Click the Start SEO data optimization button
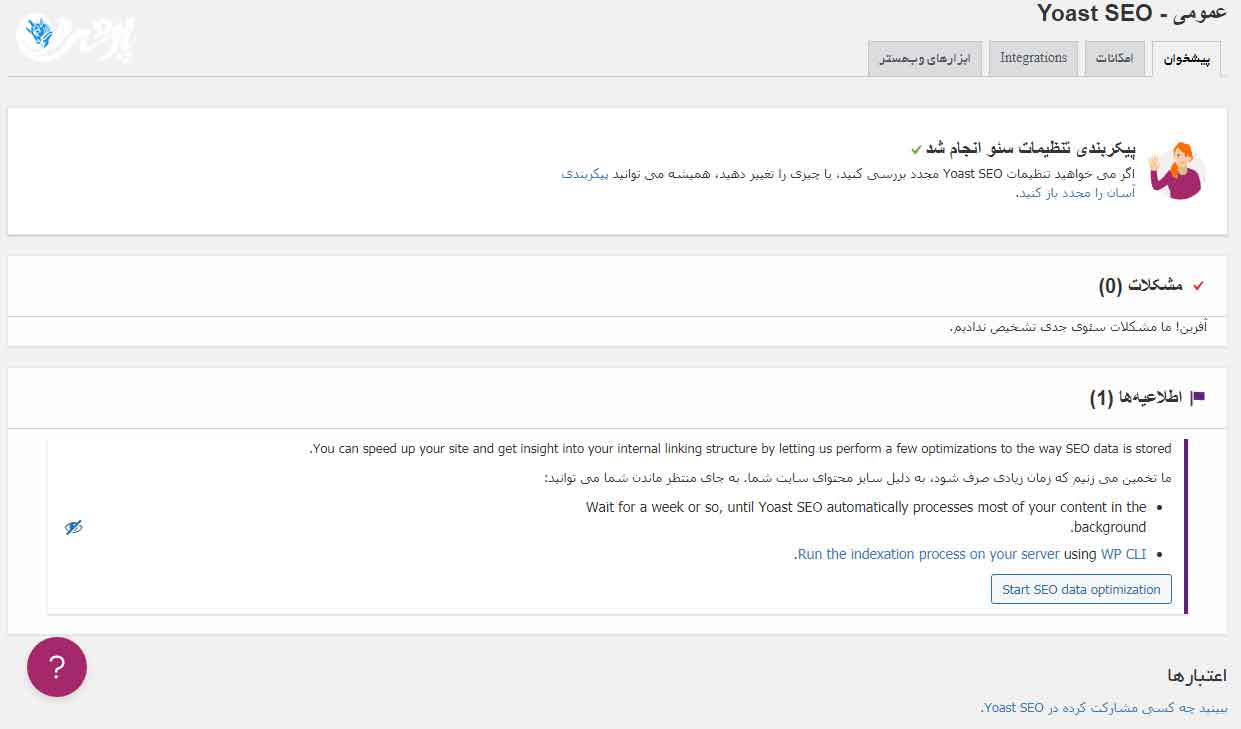This screenshot has height=729, width=1241. coord(1081,589)
